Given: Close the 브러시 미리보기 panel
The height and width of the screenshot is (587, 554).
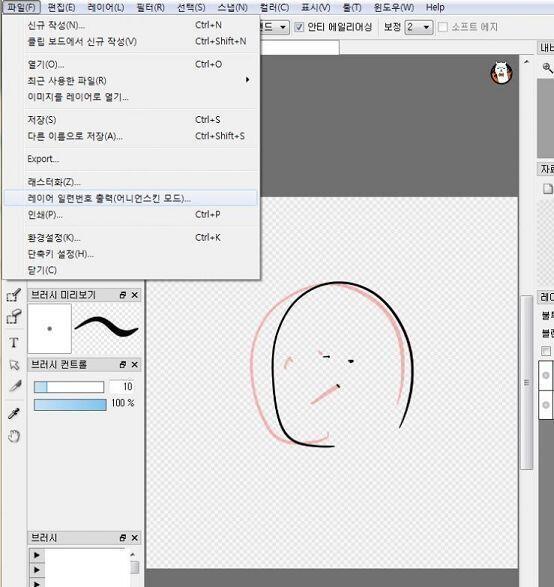Looking at the screenshot, I should (135, 295).
